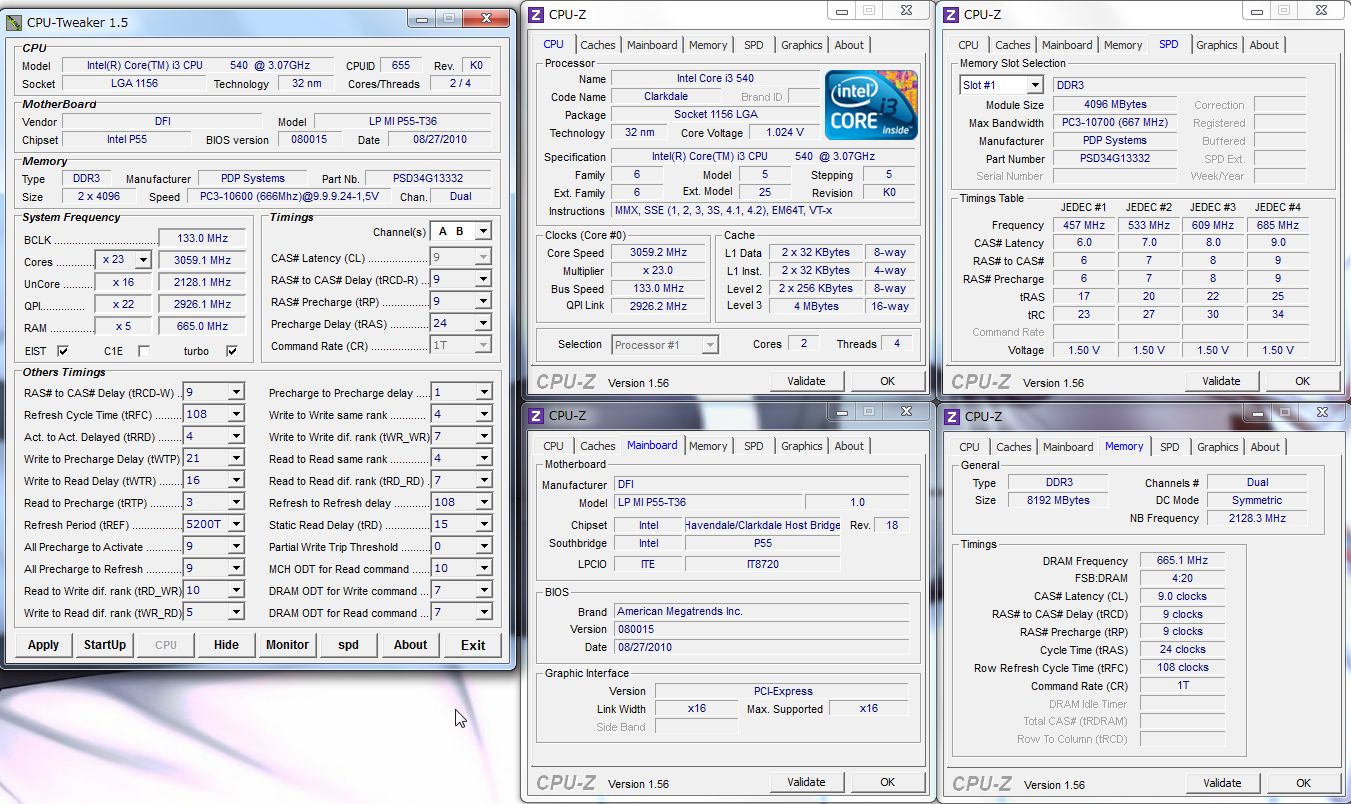The image size is (1351, 804).
Task: Click the StartUp button
Action: coord(105,645)
